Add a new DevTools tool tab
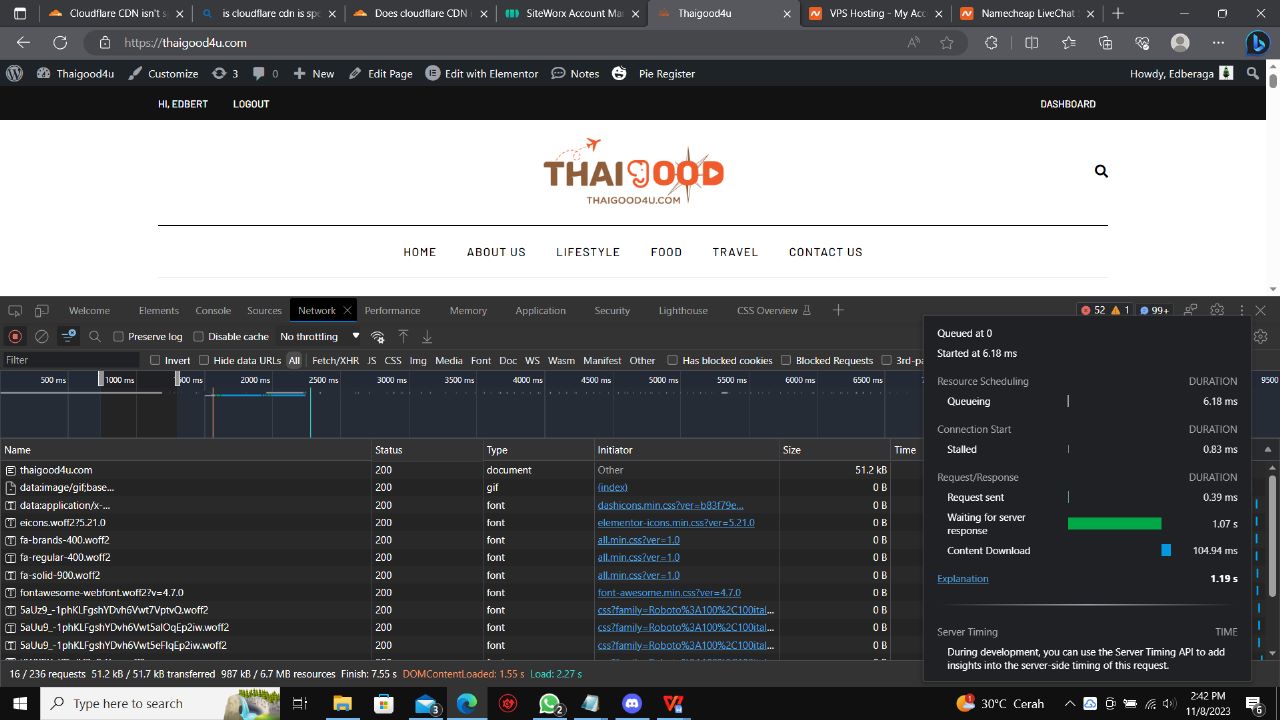 (x=838, y=311)
